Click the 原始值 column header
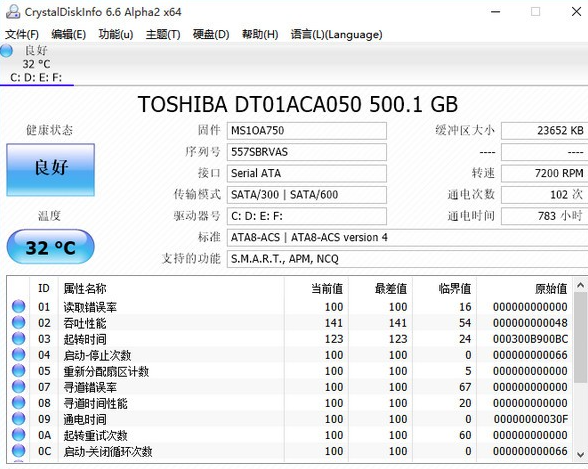The width and height of the screenshot is (588, 469). click(x=525, y=288)
